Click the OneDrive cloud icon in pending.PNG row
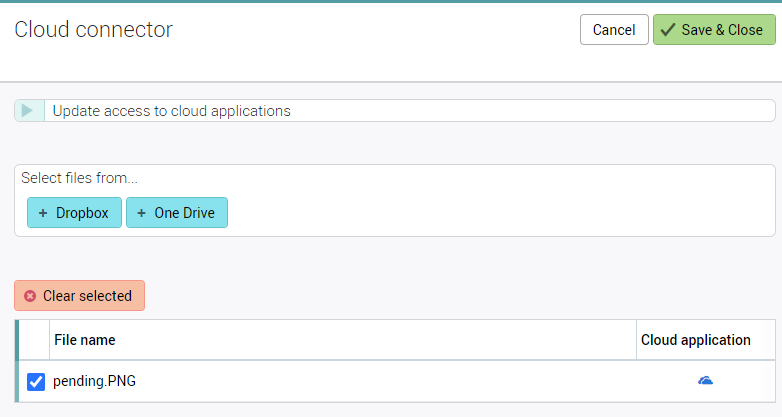The image size is (782, 417). coord(705,381)
